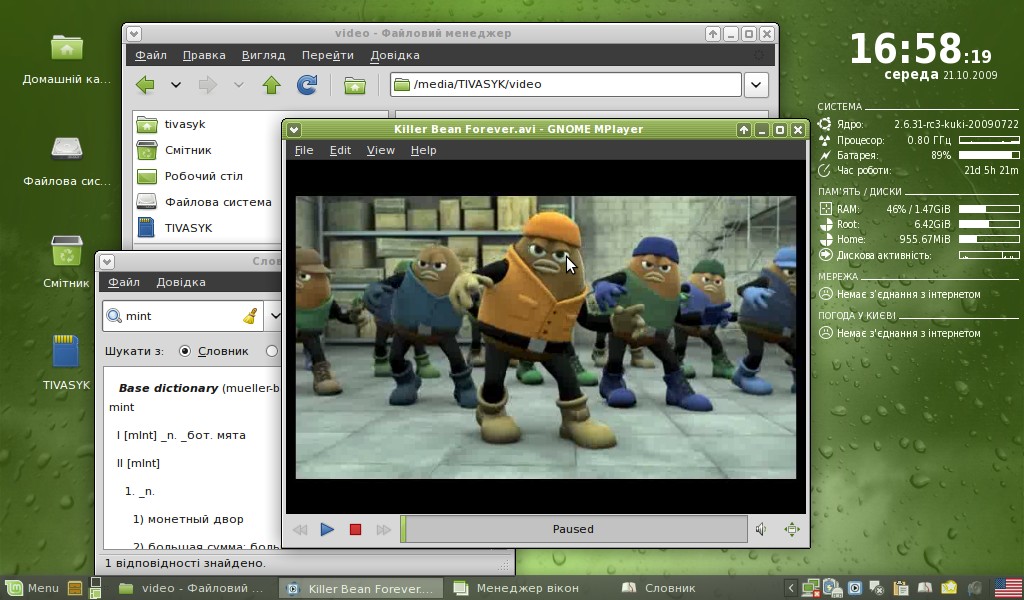Go to home folder via toolbar icon
The width and height of the screenshot is (1024, 600).
[355, 85]
